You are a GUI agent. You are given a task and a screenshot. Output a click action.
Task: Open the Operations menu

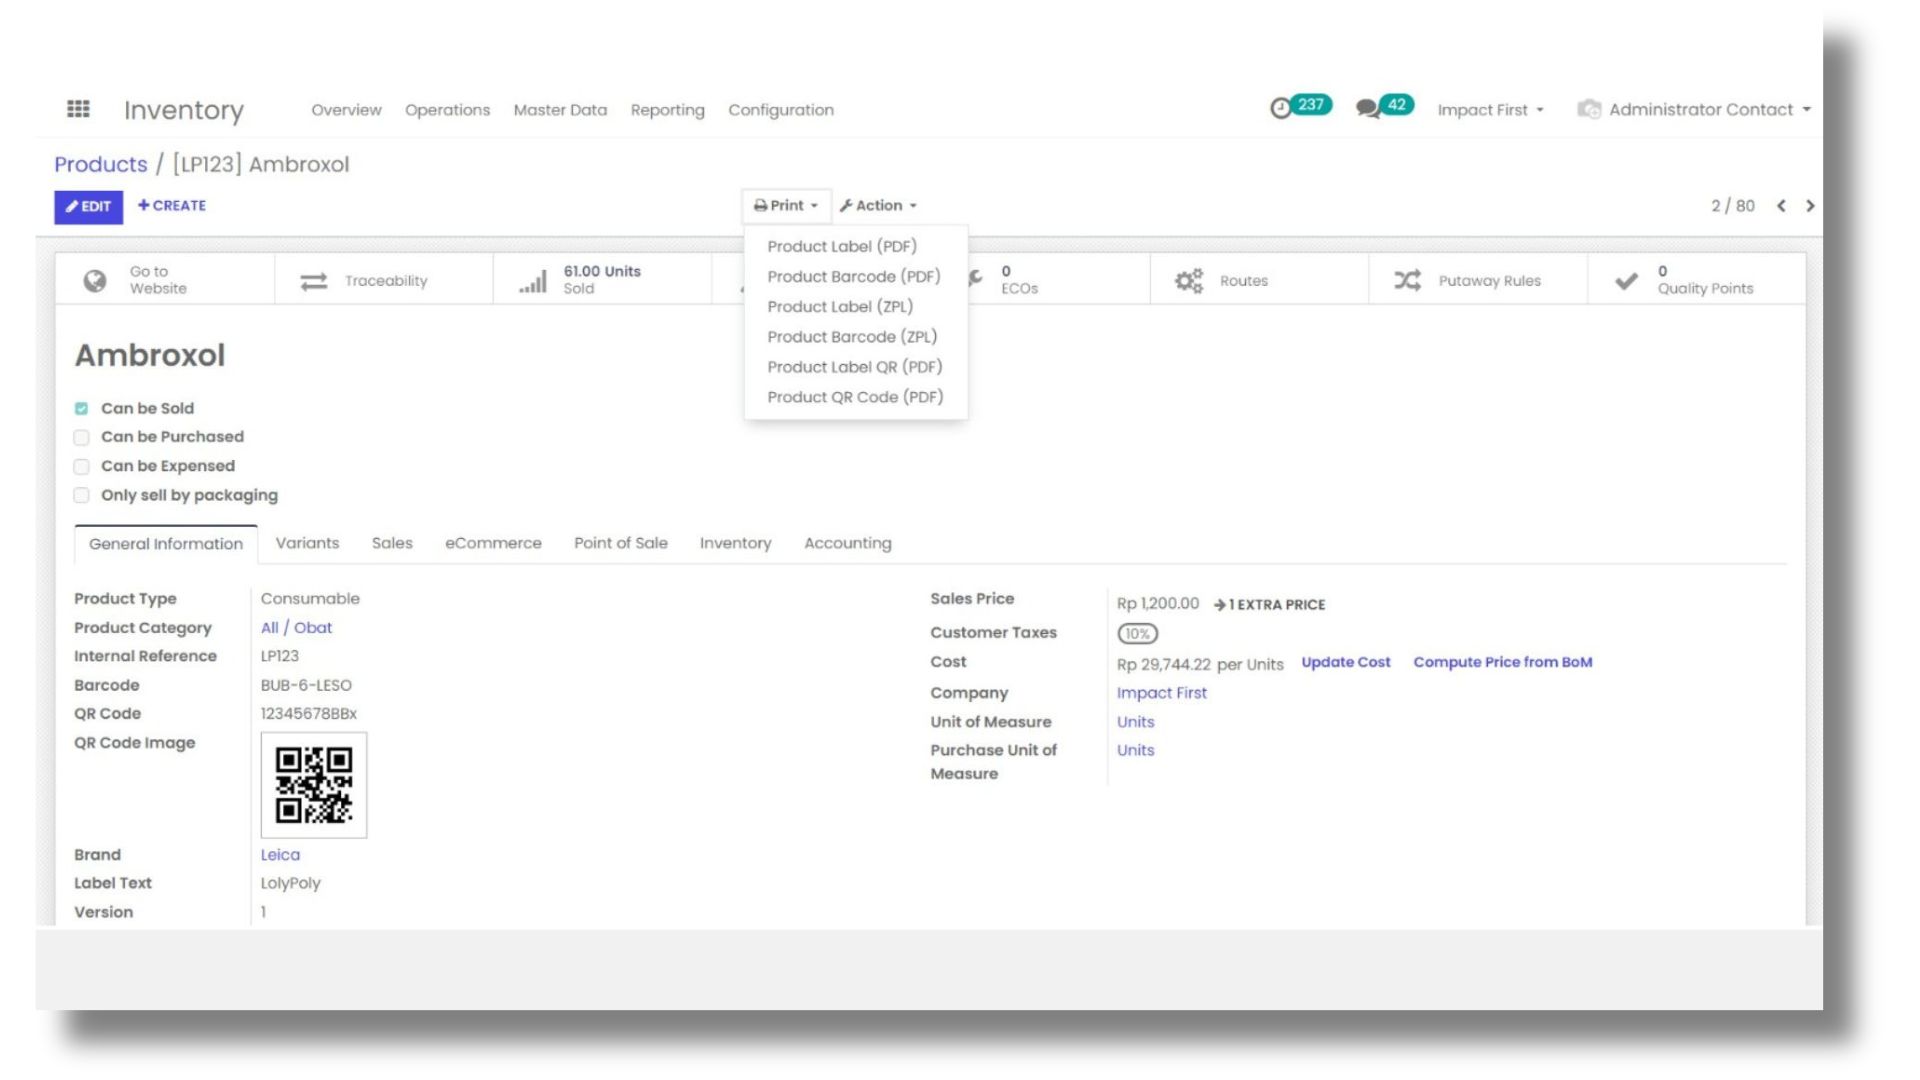447,110
